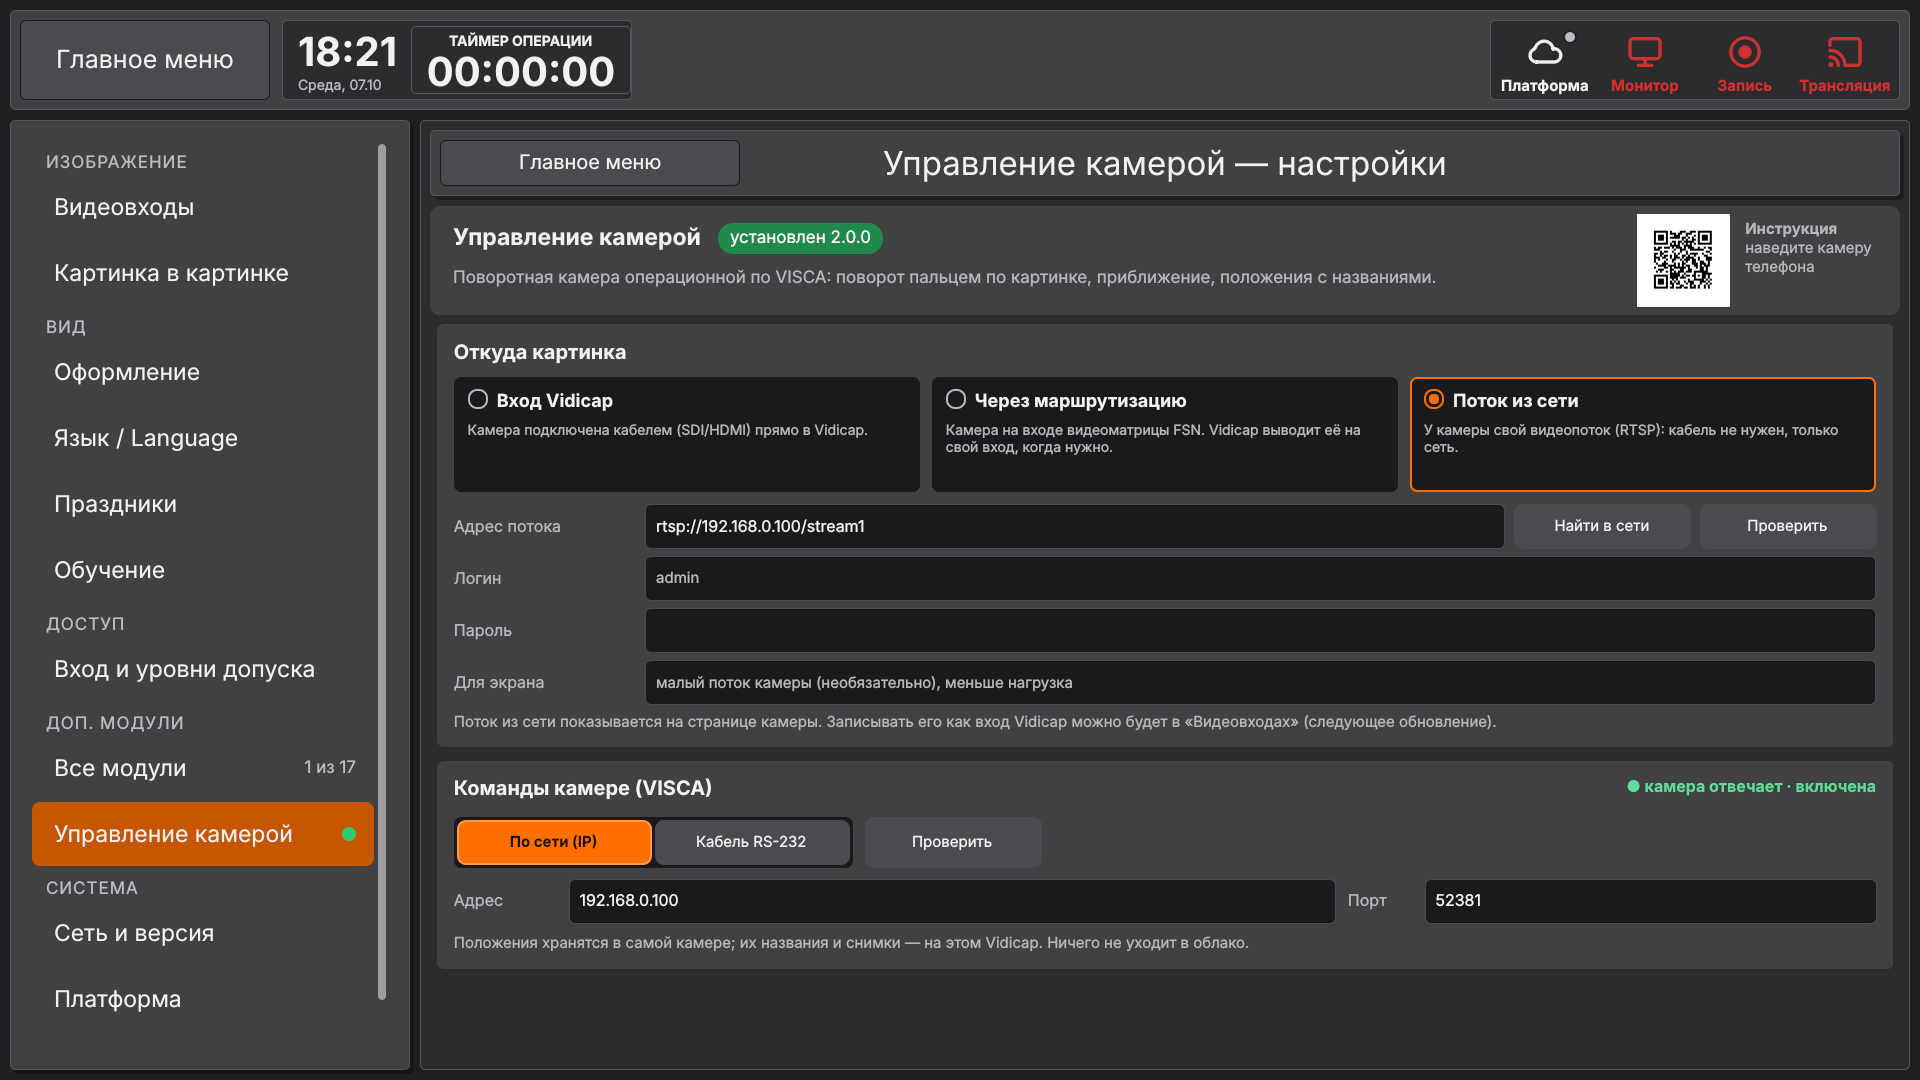
Task: Focus the Пароль field
Action: 1260,630
